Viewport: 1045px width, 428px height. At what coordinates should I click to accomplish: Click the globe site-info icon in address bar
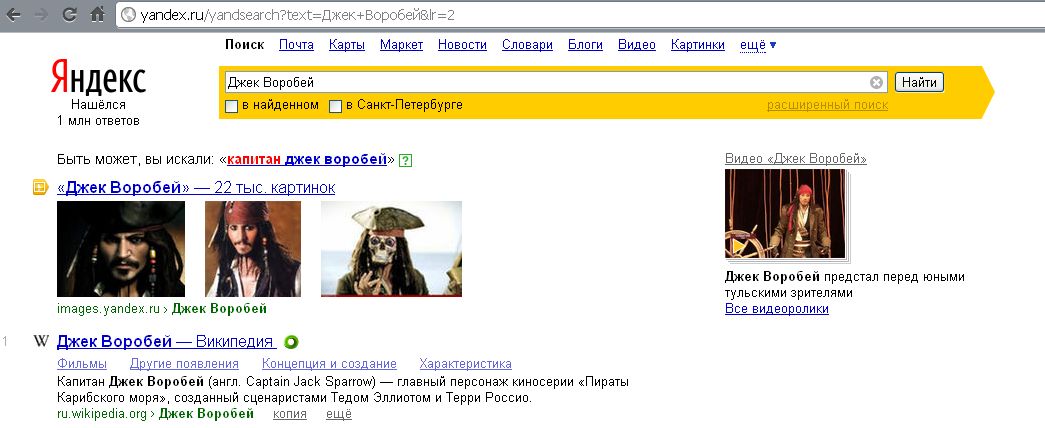tap(129, 15)
